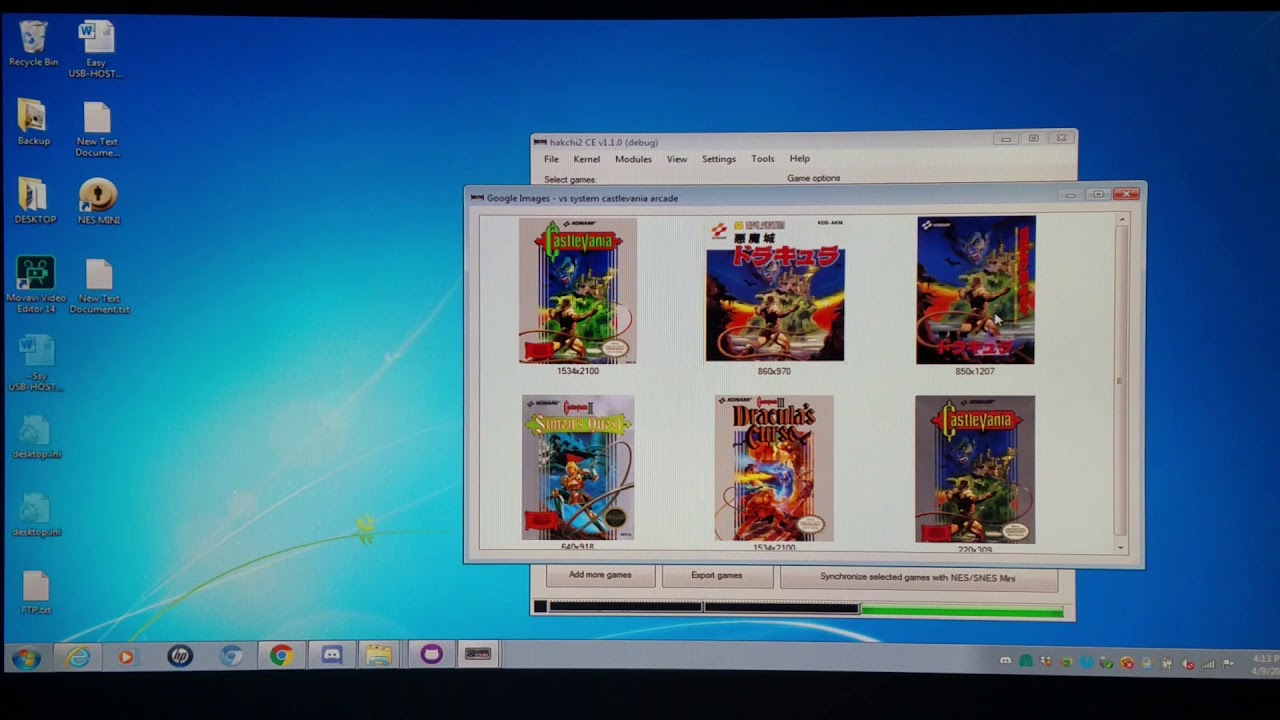Open the Windows Start orb
The height and width of the screenshot is (720, 1280).
26,658
